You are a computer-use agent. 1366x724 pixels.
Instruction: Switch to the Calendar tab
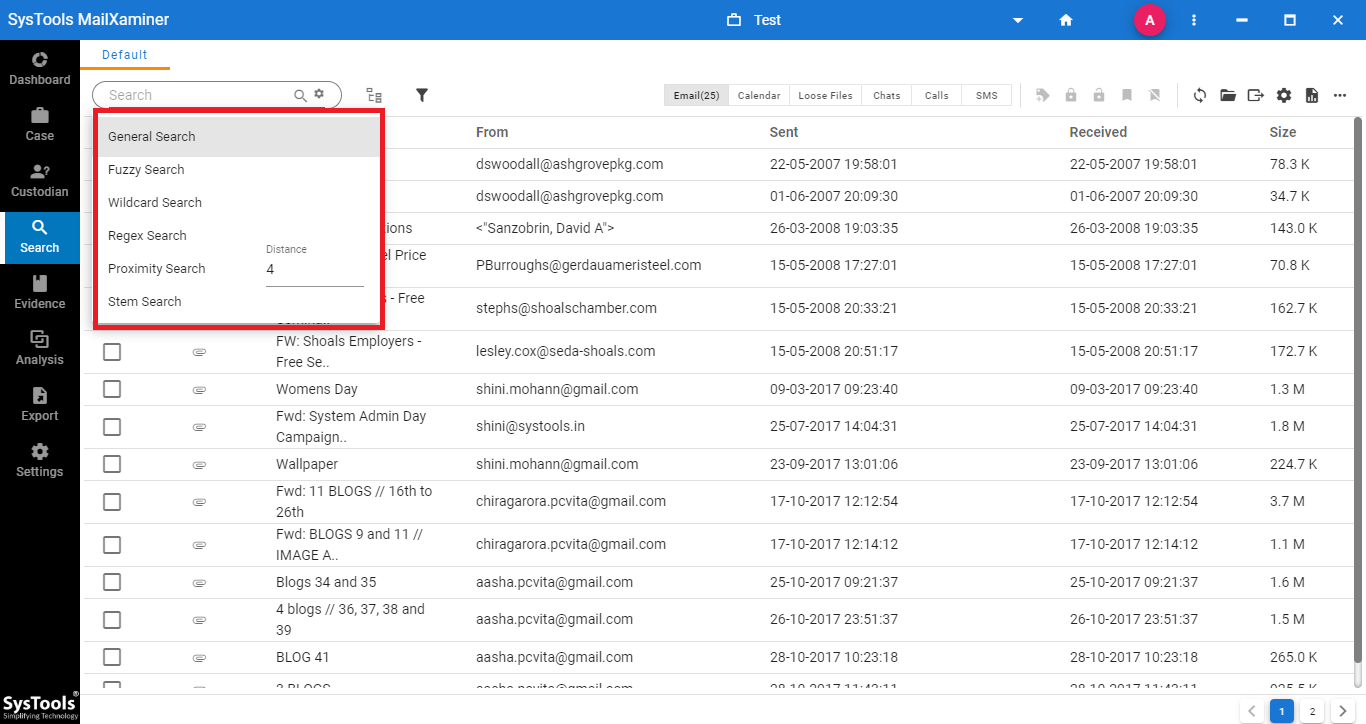759,95
